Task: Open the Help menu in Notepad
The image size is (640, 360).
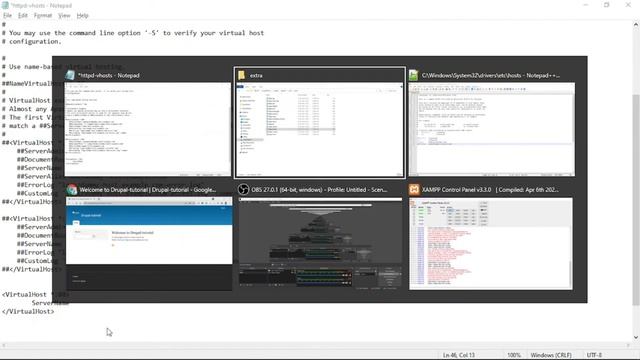Action: coord(82,16)
